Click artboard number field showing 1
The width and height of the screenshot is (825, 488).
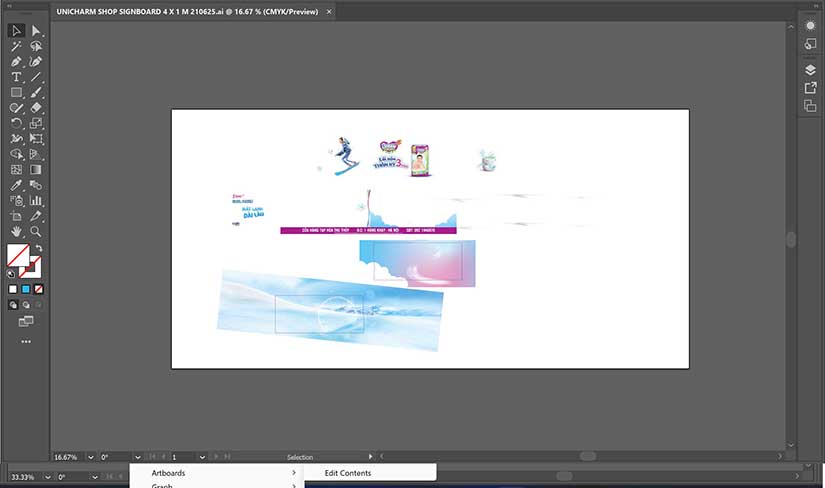tap(183, 457)
